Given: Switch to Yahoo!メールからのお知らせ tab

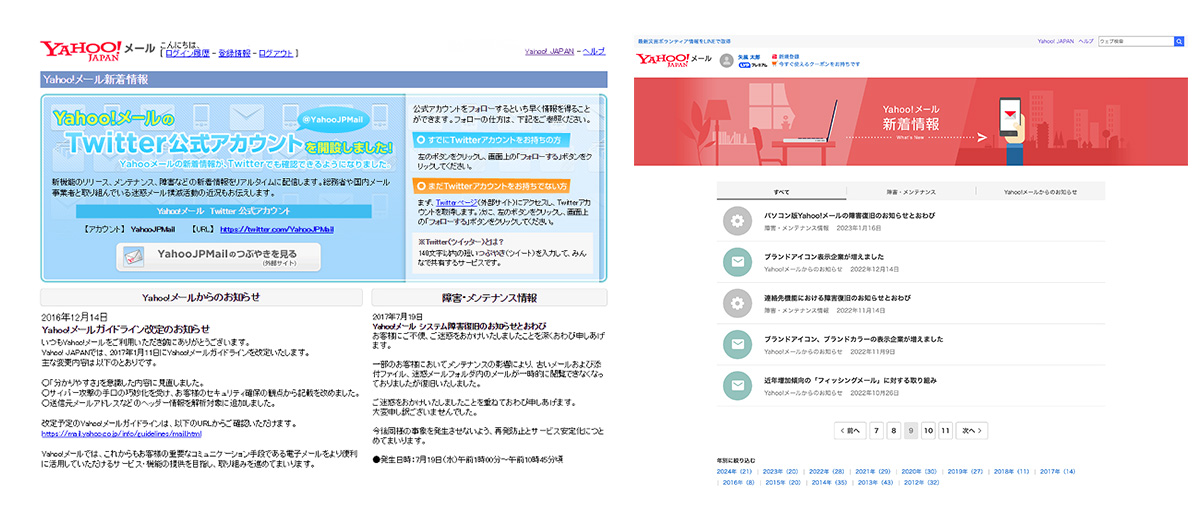Looking at the screenshot, I should coord(1041,191).
